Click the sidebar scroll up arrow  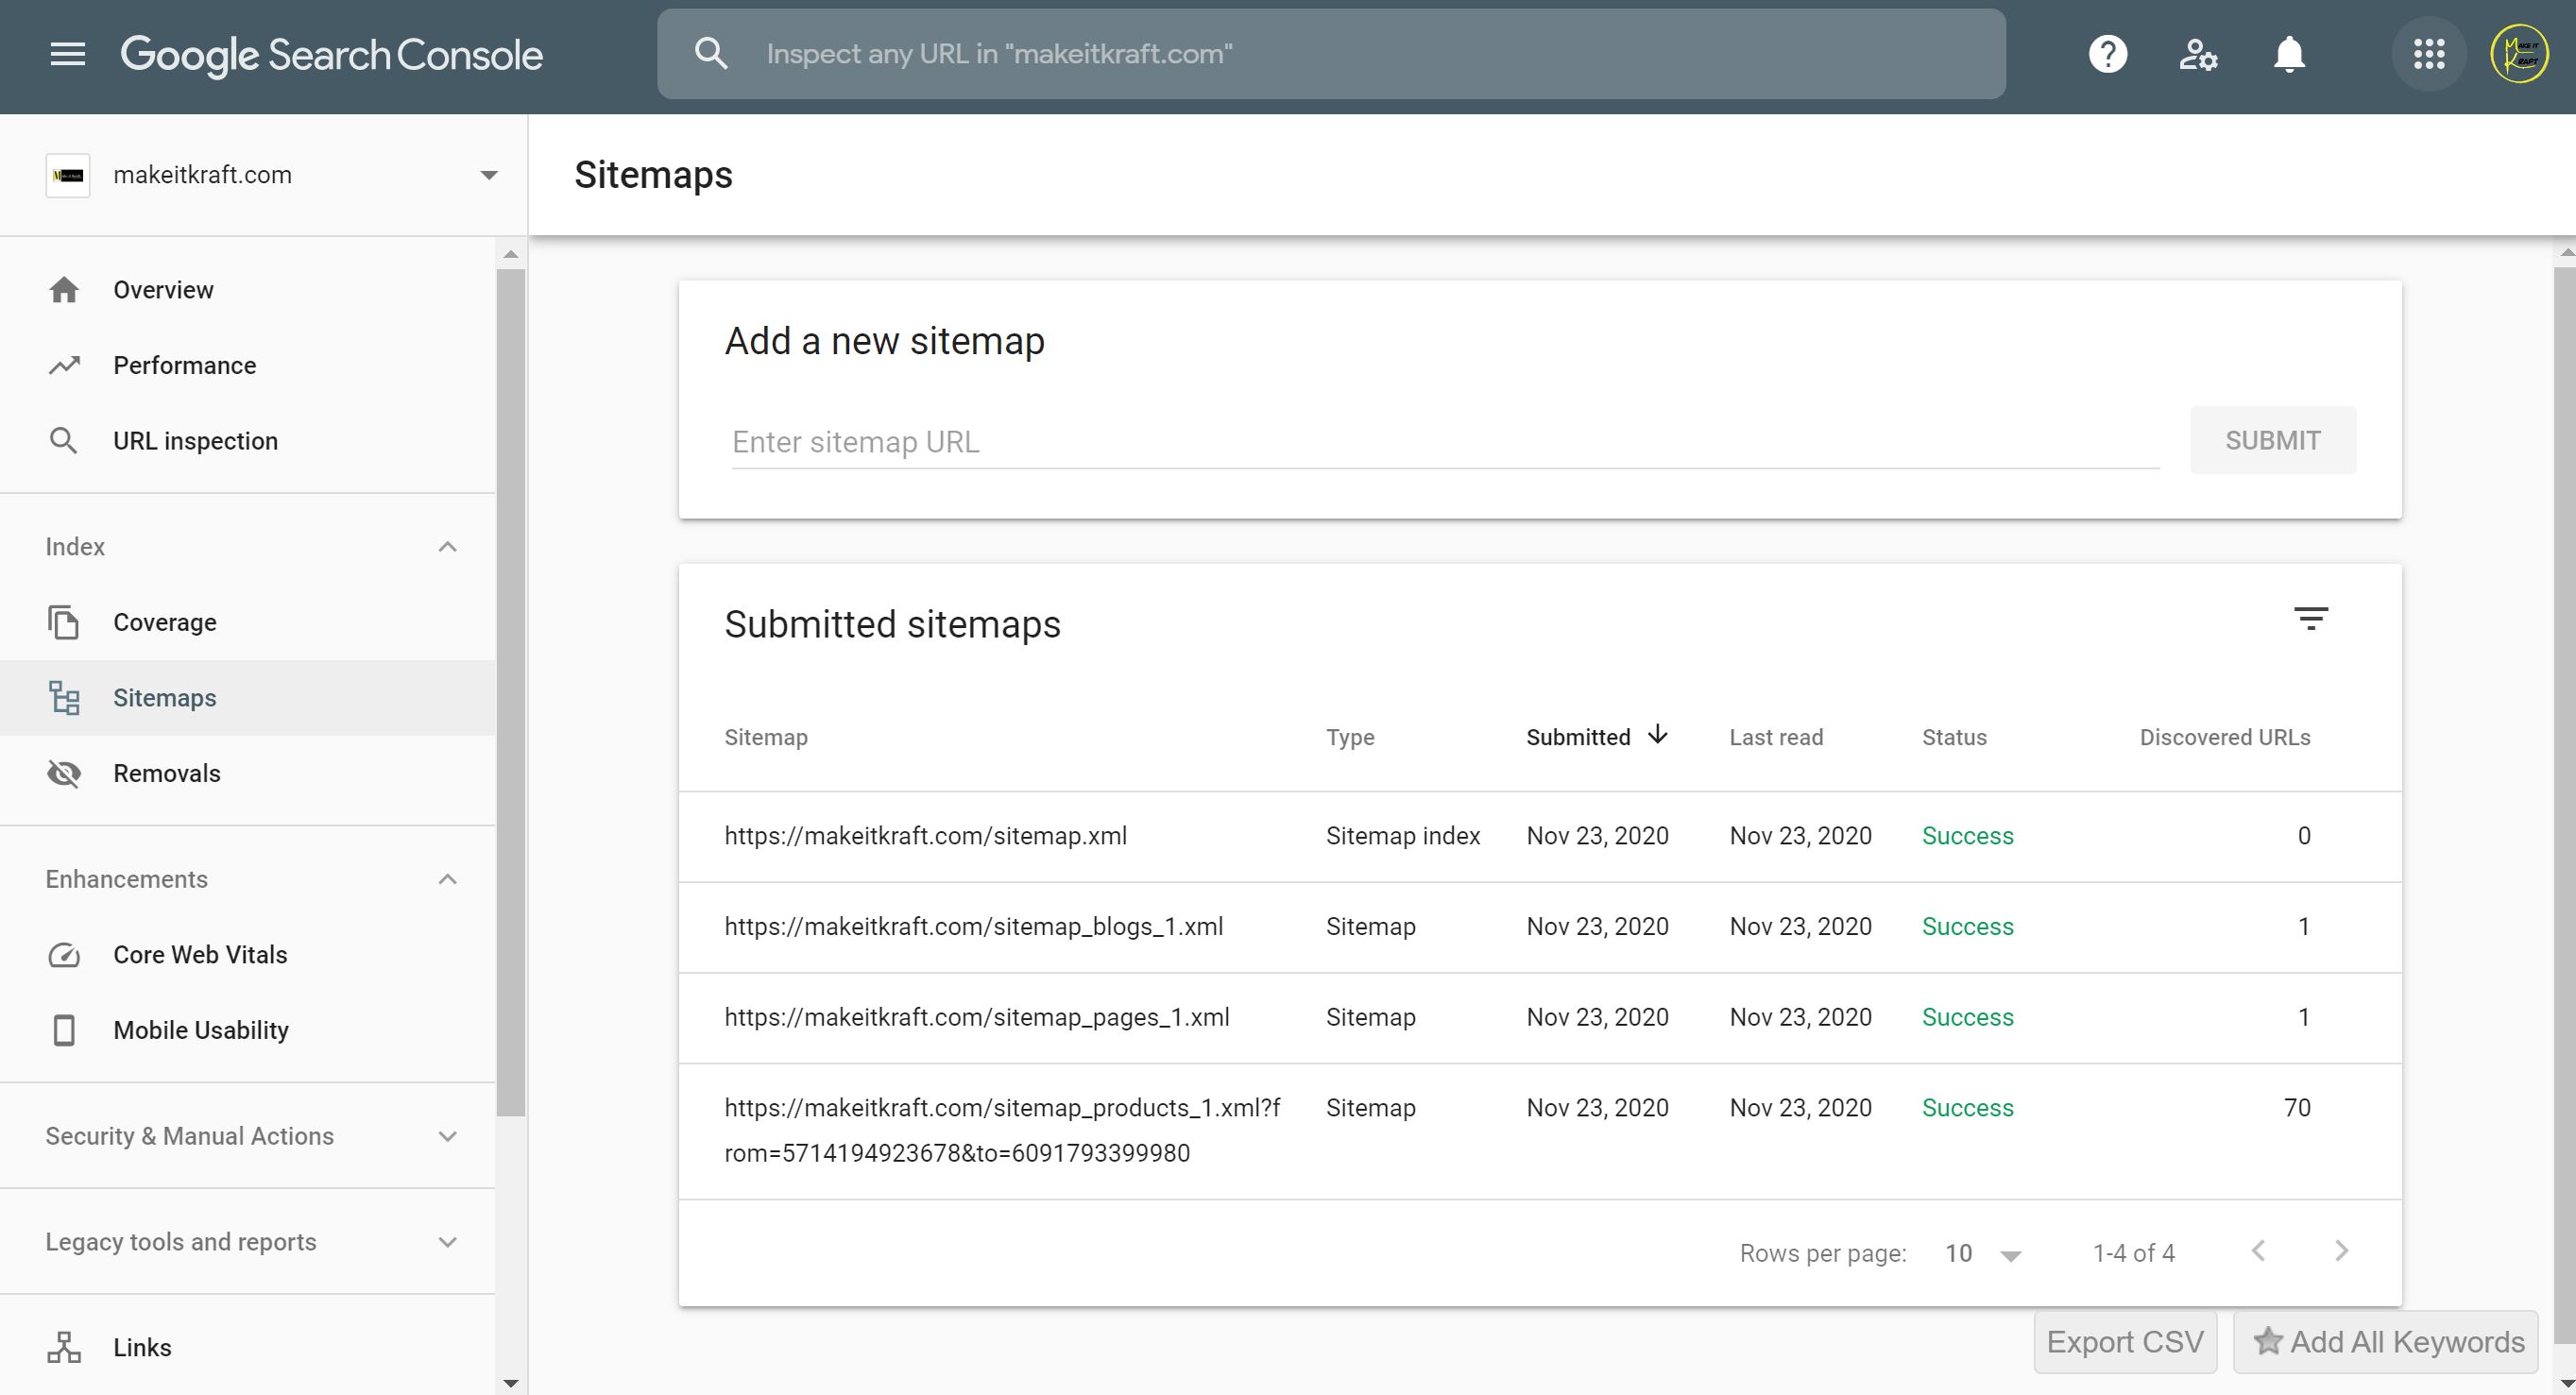(x=511, y=254)
